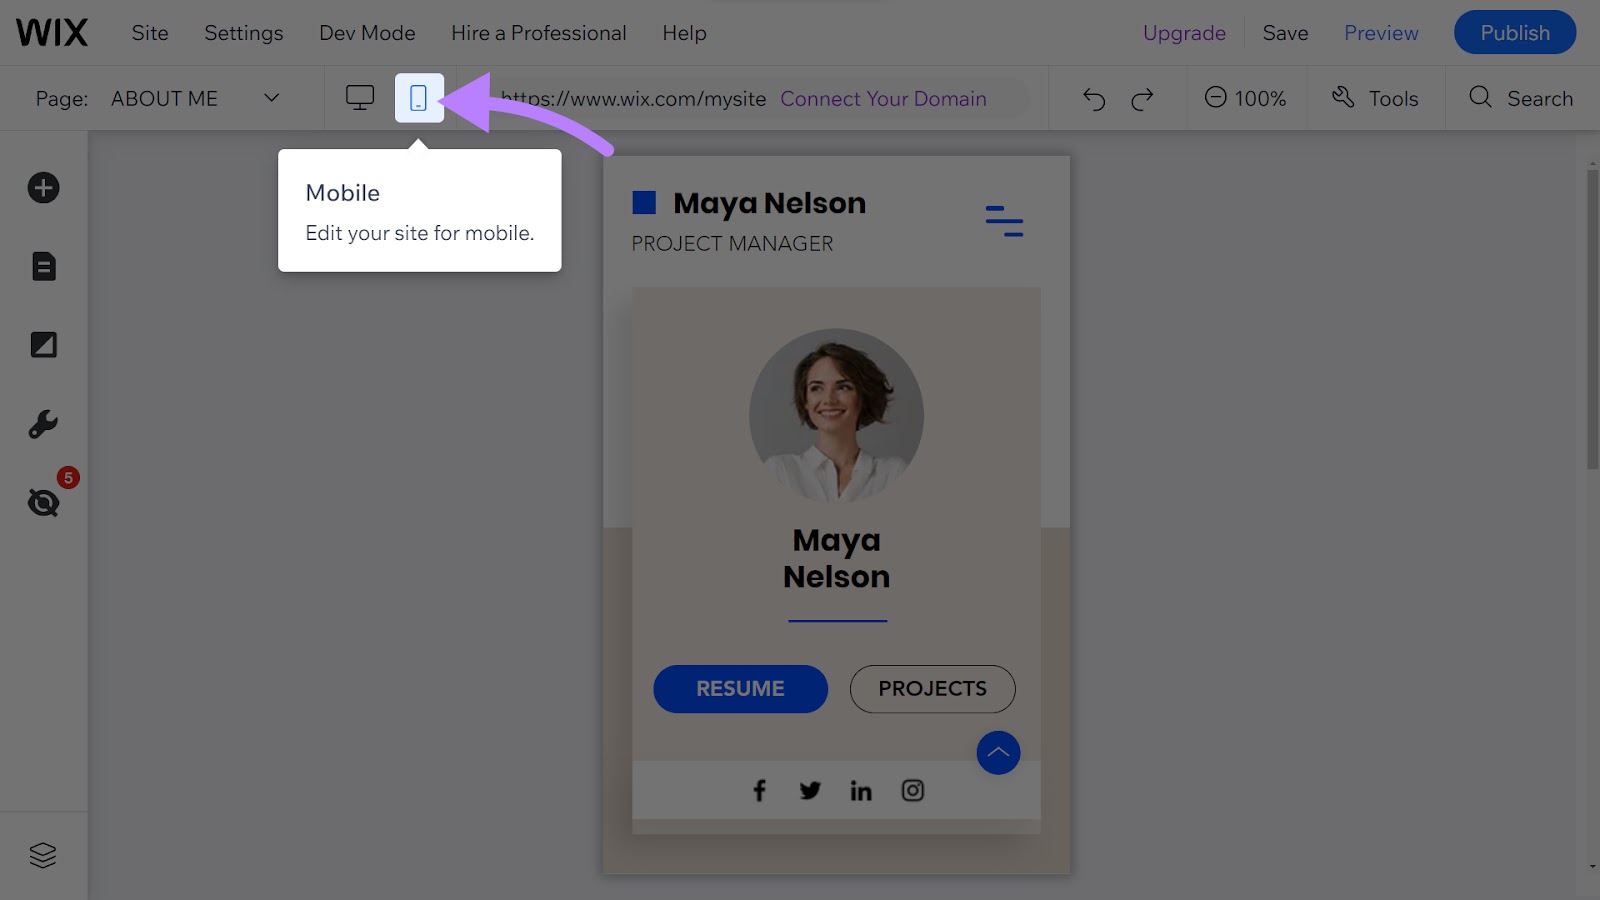1600x900 pixels.
Task: Switch to desktop editing view
Action: tap(359, 97)
